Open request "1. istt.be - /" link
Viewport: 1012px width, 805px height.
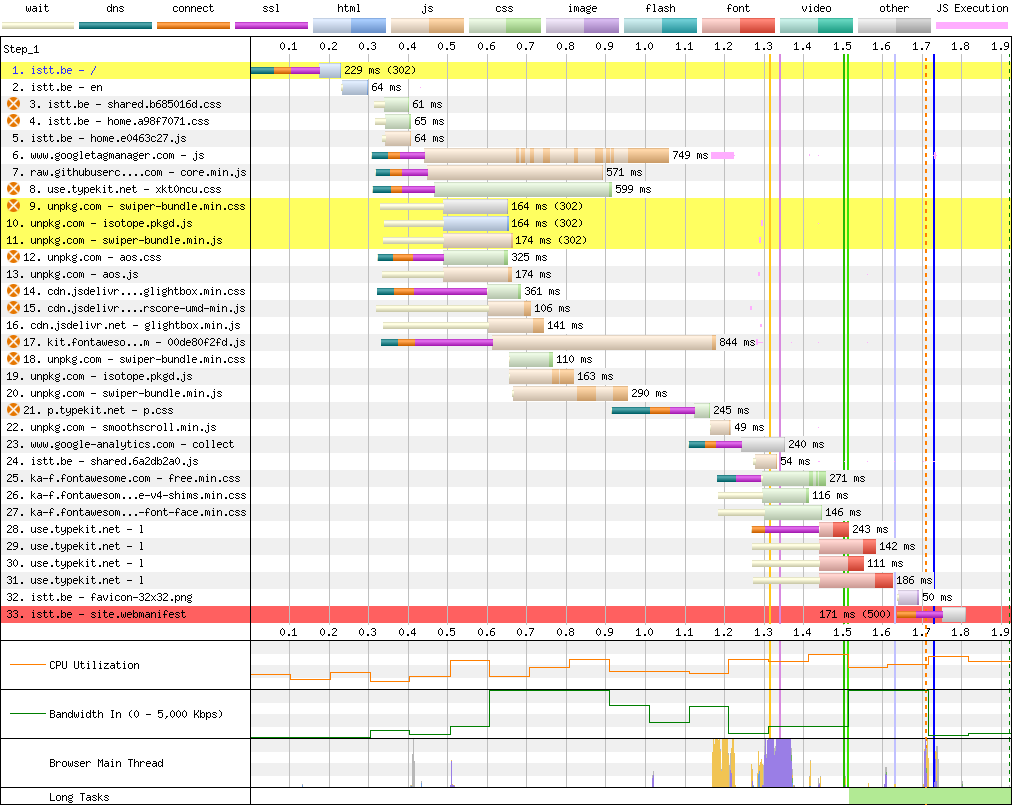point(55,70)
